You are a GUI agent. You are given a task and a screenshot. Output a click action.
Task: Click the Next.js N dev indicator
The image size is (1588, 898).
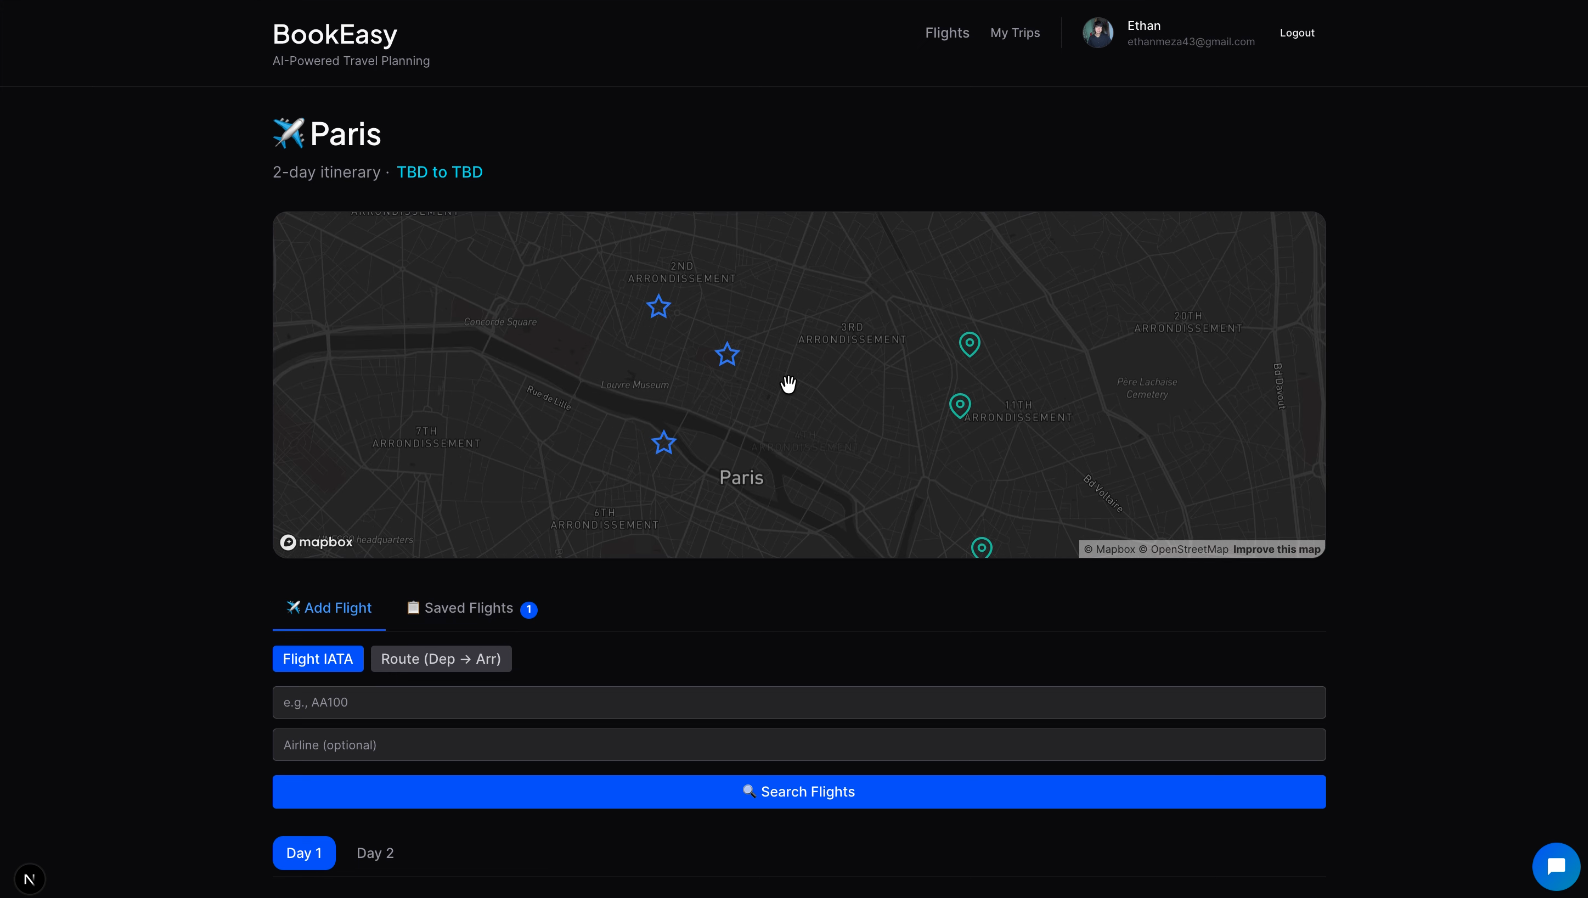[29, 879]
